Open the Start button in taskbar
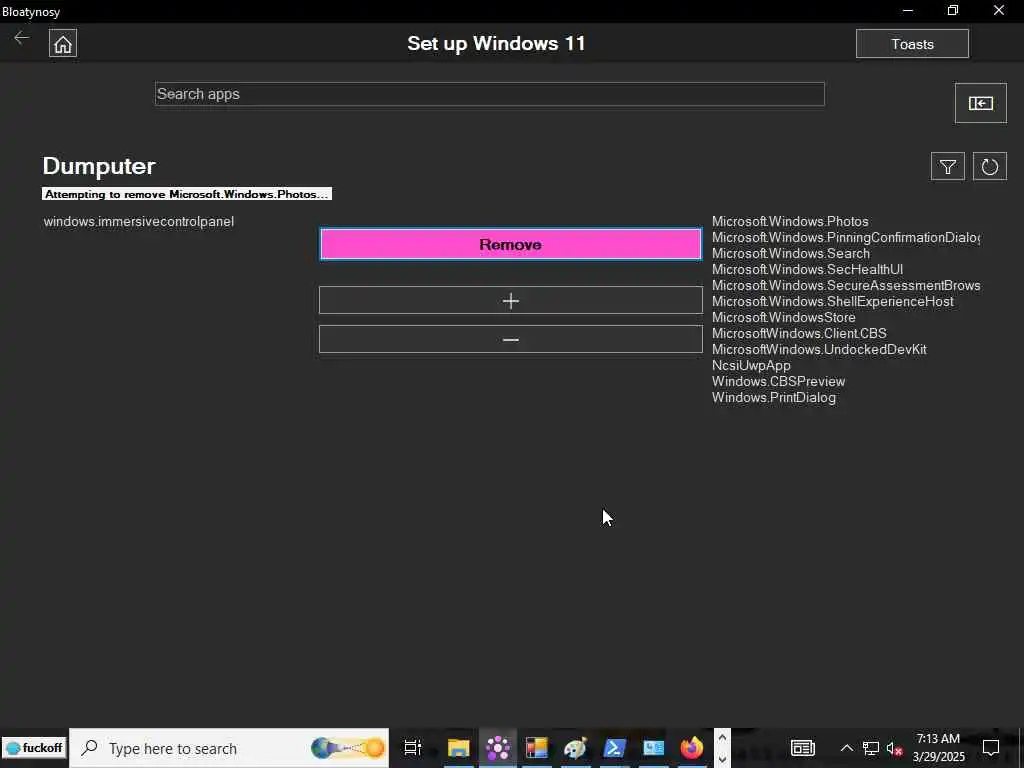The width and height of the screenshot is (1024, 768). (34, 748)
